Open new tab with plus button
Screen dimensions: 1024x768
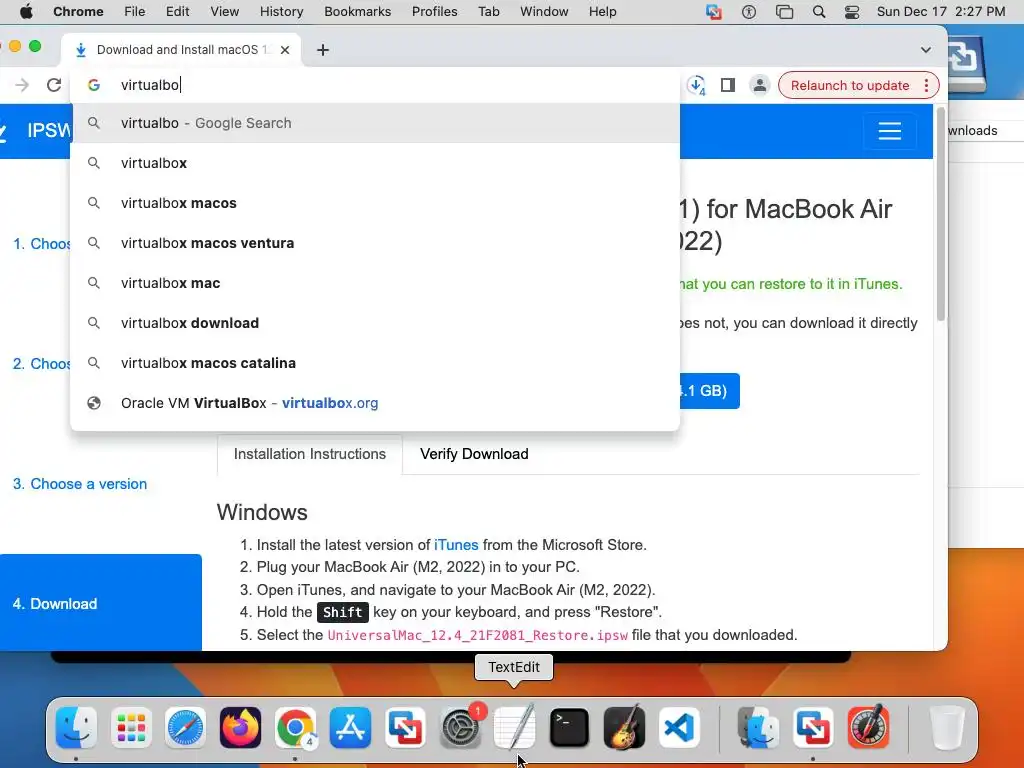point(323,50)
